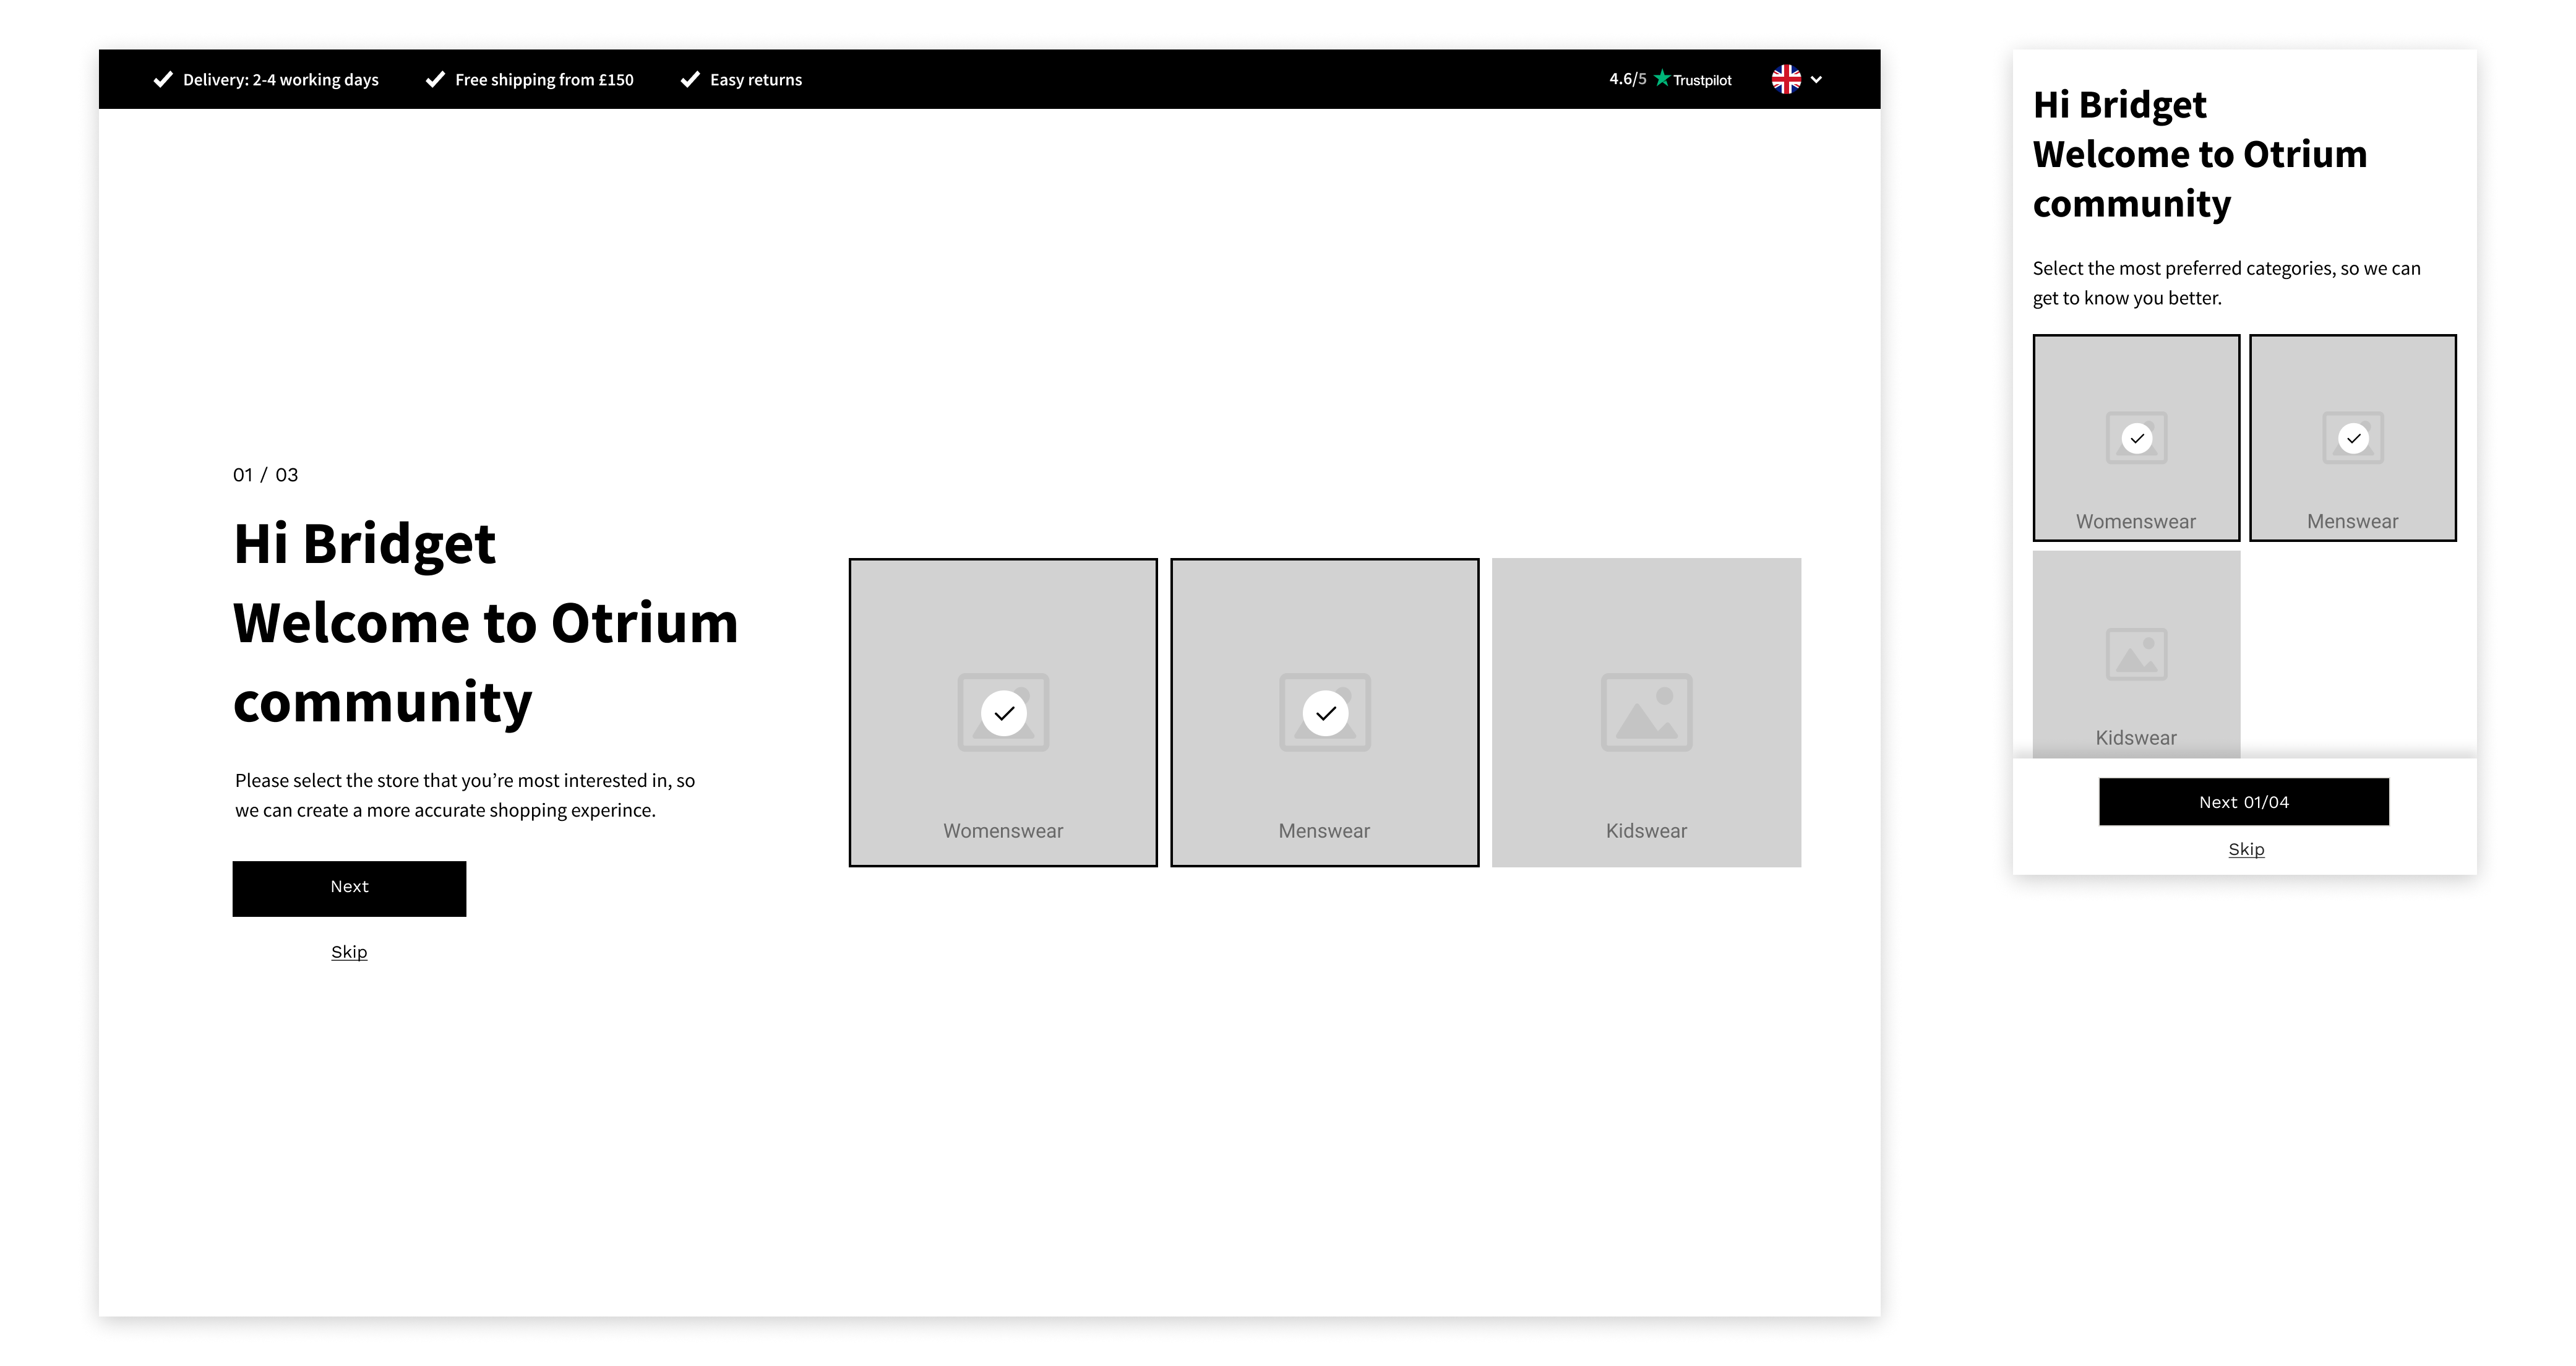Click the Free shipping checkmark icon
The width and height of the screenshot is (2576, 1366).
[x=435, y=79]
